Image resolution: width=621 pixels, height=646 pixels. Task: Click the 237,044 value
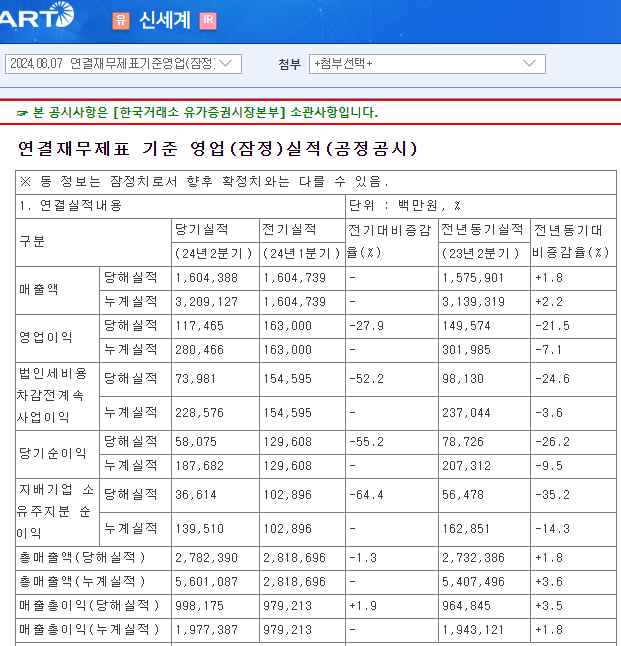coord(466,412)
